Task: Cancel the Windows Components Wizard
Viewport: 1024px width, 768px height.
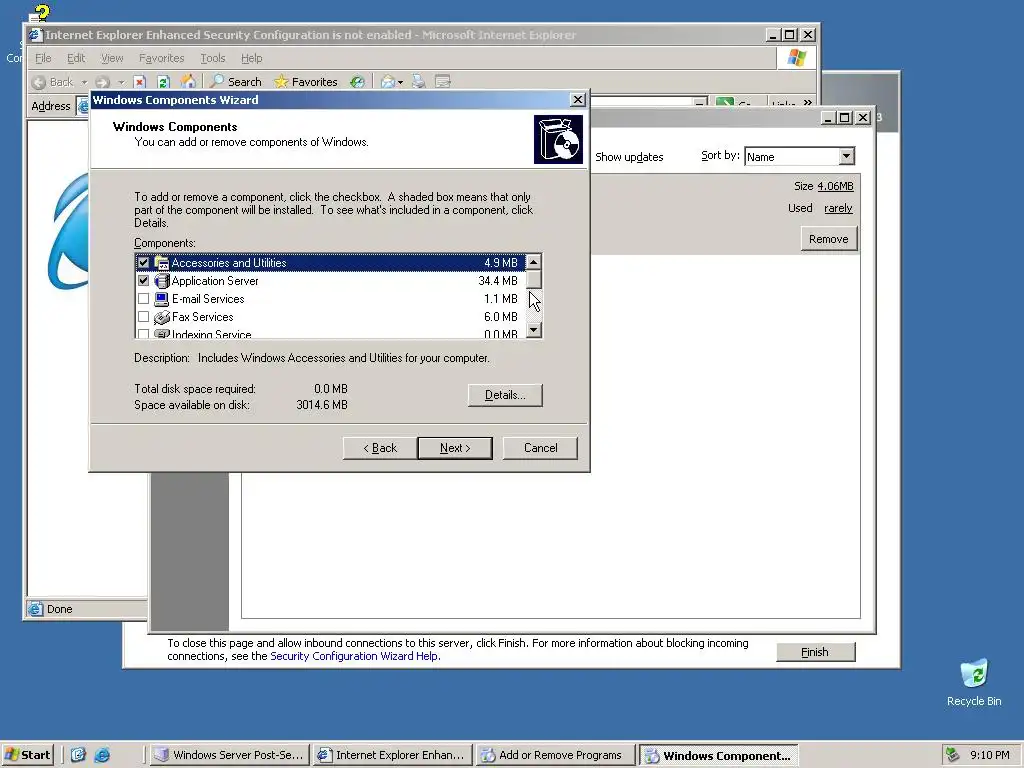Action: pyautogui.click(x=540, y=448)
